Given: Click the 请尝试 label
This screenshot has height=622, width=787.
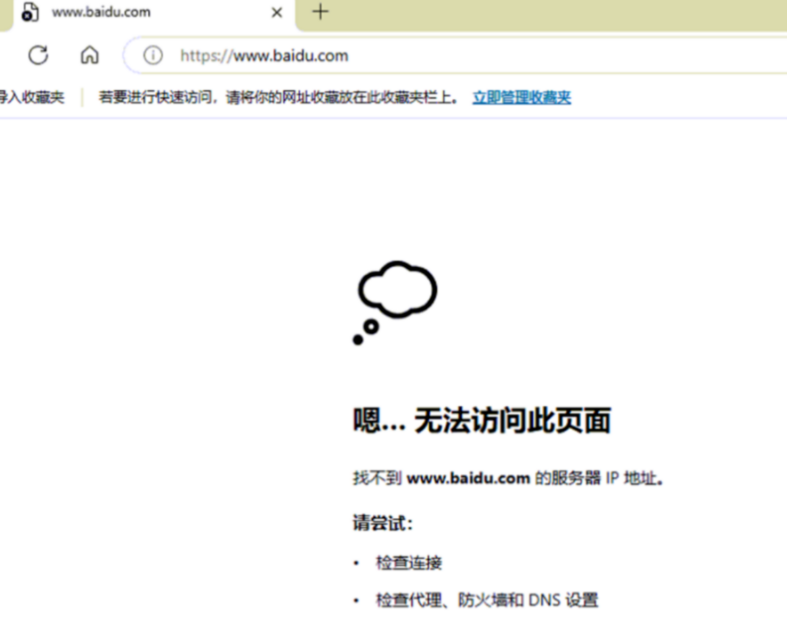Looking at the screenshot, I should click(x=382, y=523).
